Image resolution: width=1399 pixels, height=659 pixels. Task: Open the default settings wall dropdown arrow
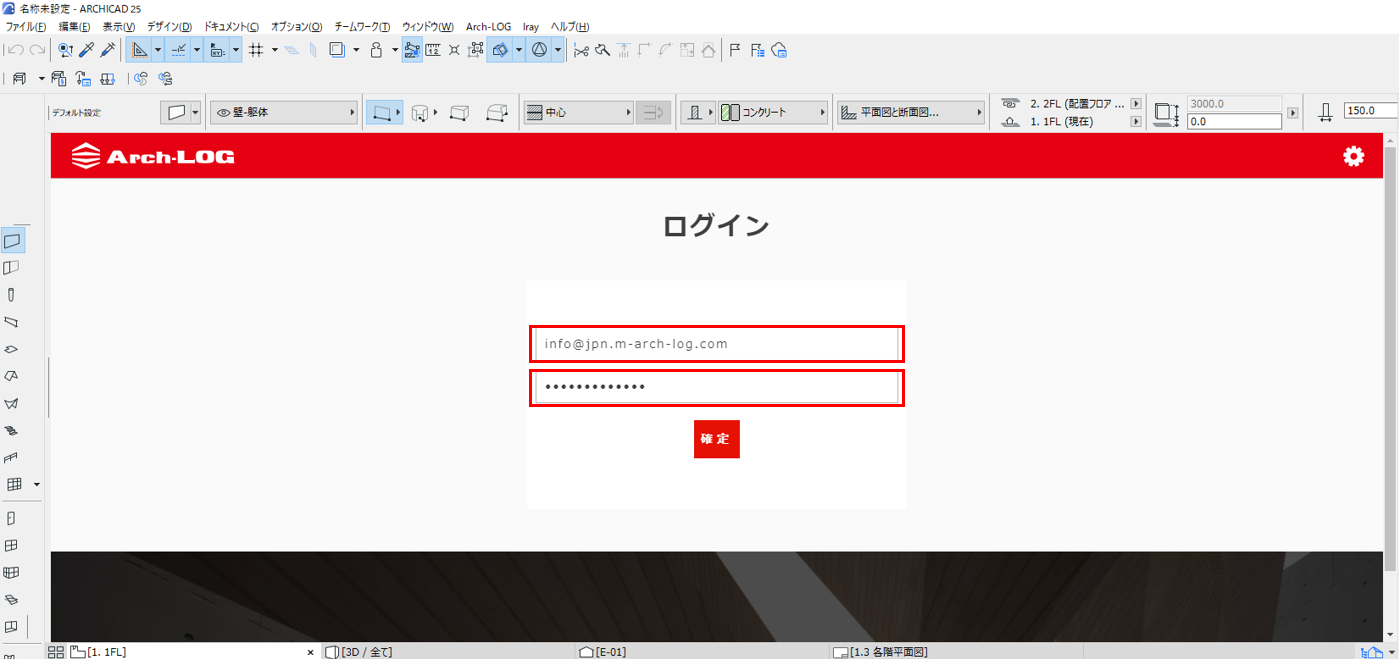point(195,113)
